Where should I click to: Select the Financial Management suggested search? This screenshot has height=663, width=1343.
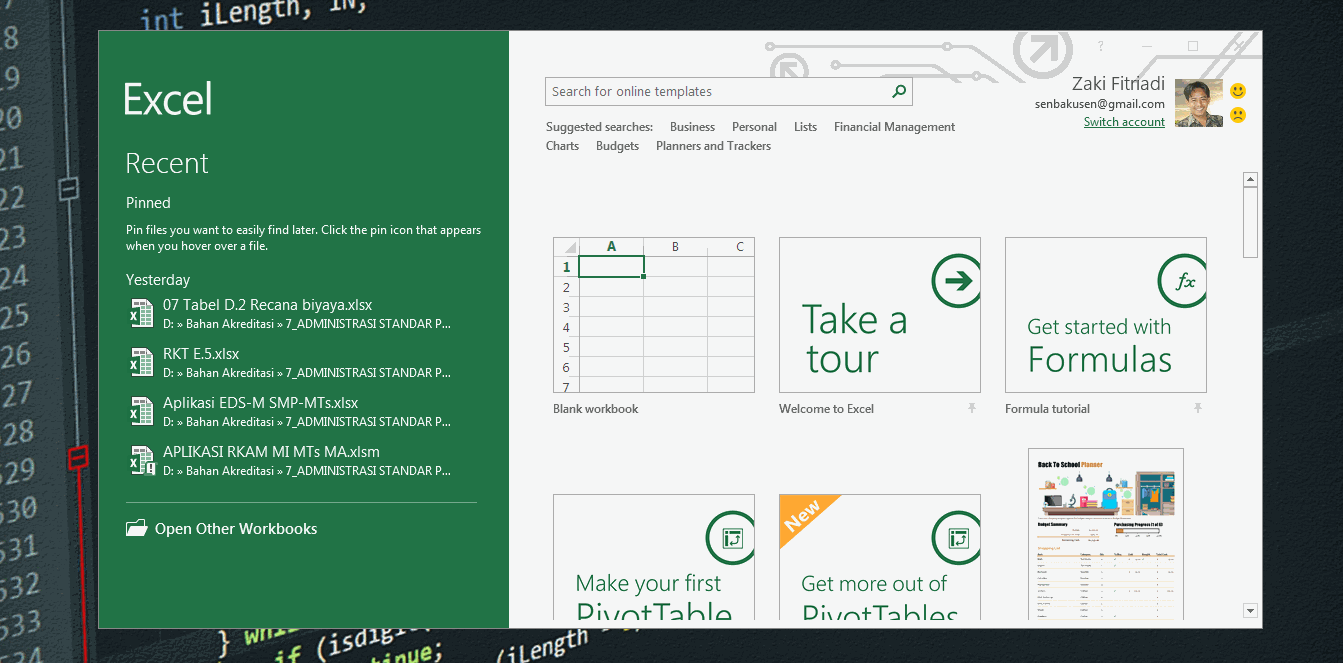[894, 126]
